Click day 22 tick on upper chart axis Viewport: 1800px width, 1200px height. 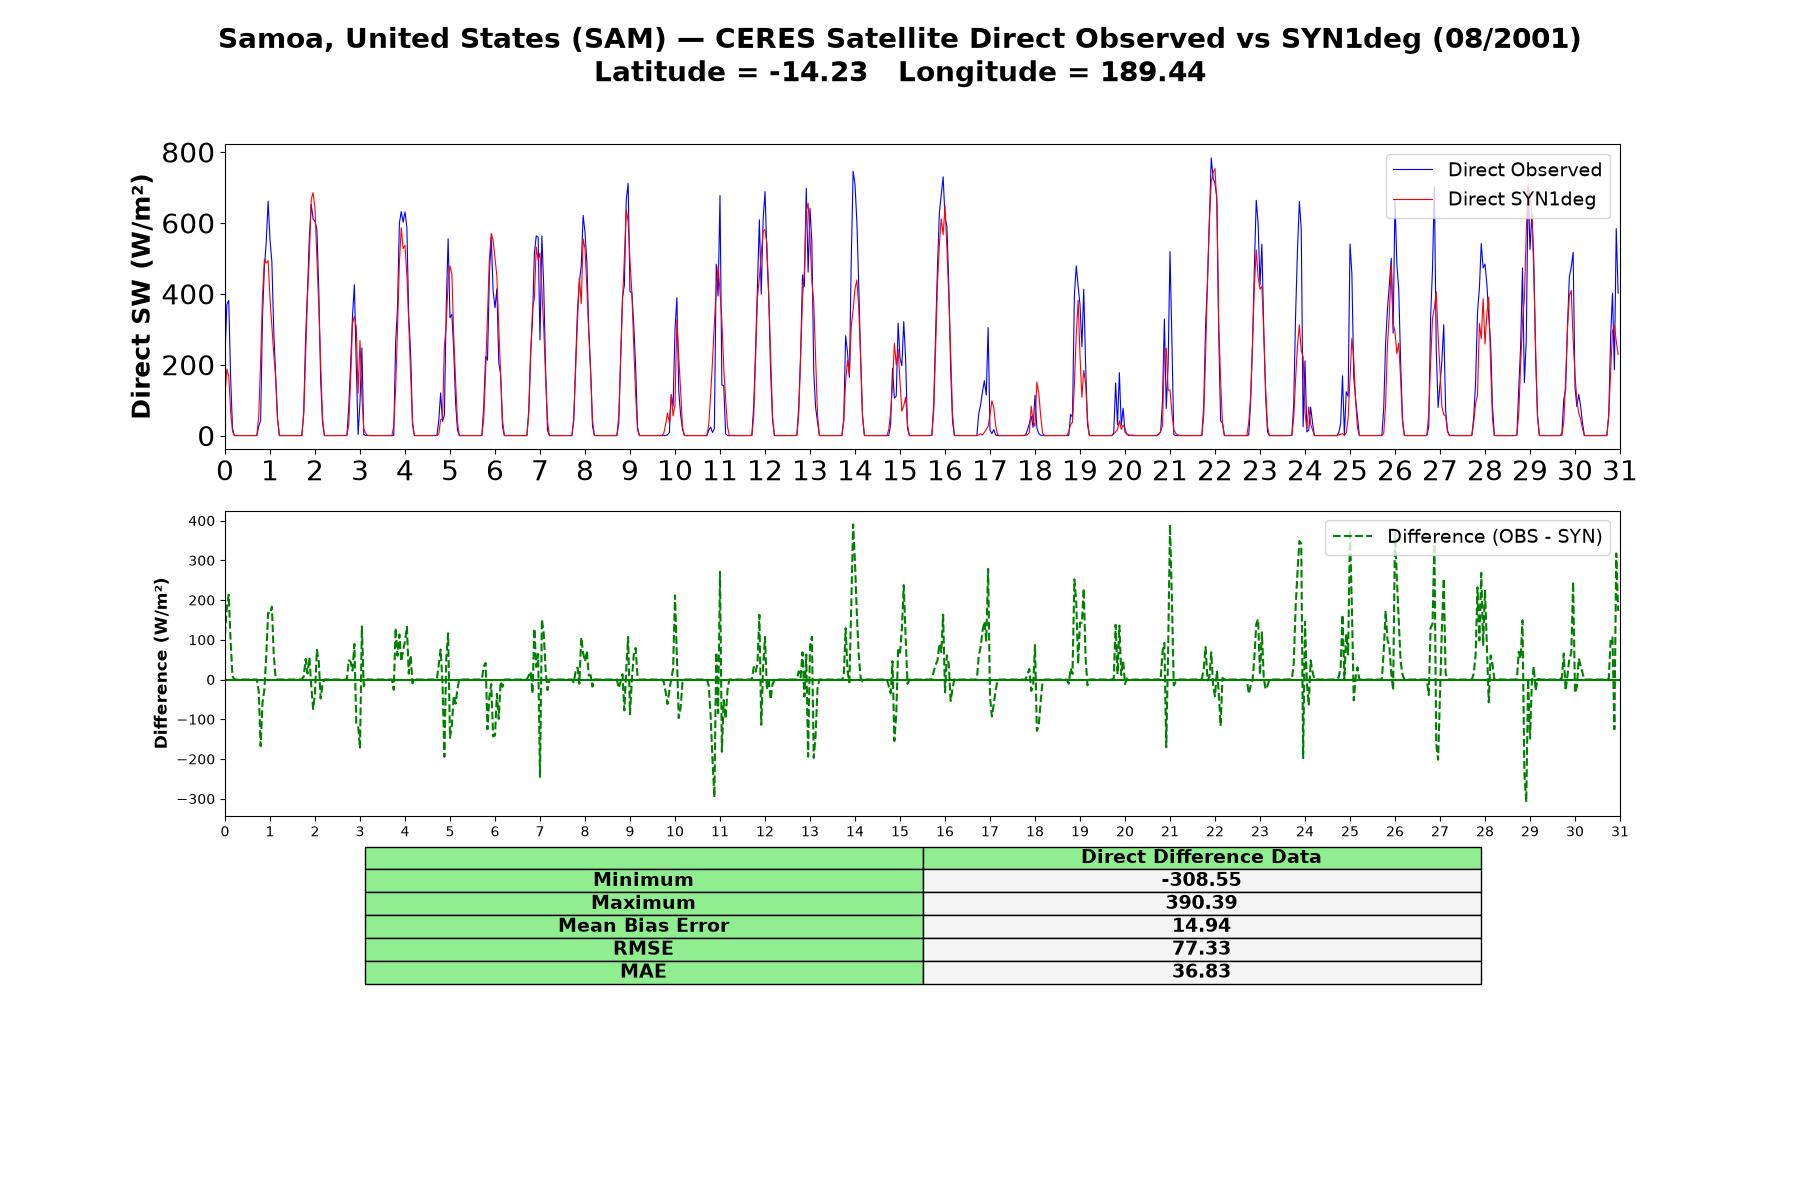1214,471
